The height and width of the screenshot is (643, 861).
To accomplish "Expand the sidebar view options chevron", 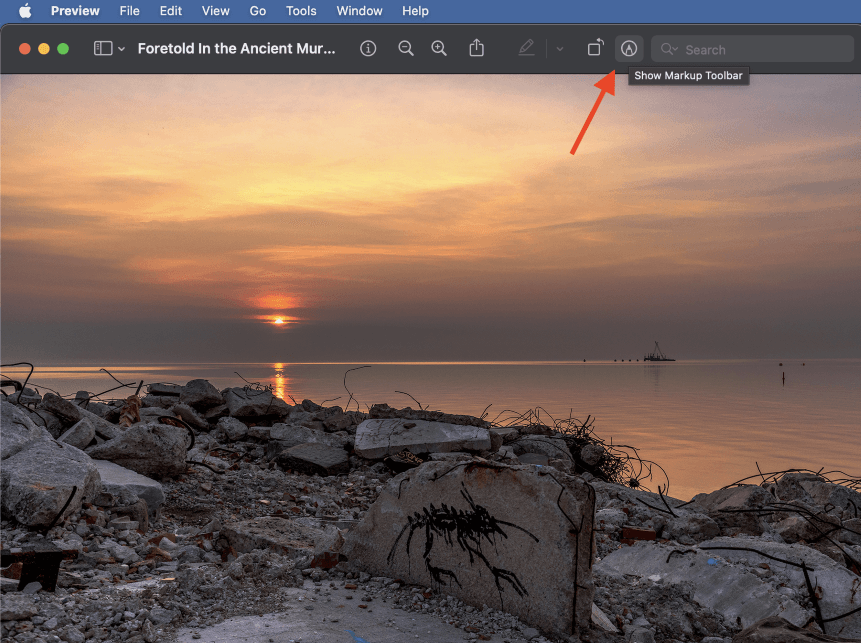I will [x=121, y=49].
